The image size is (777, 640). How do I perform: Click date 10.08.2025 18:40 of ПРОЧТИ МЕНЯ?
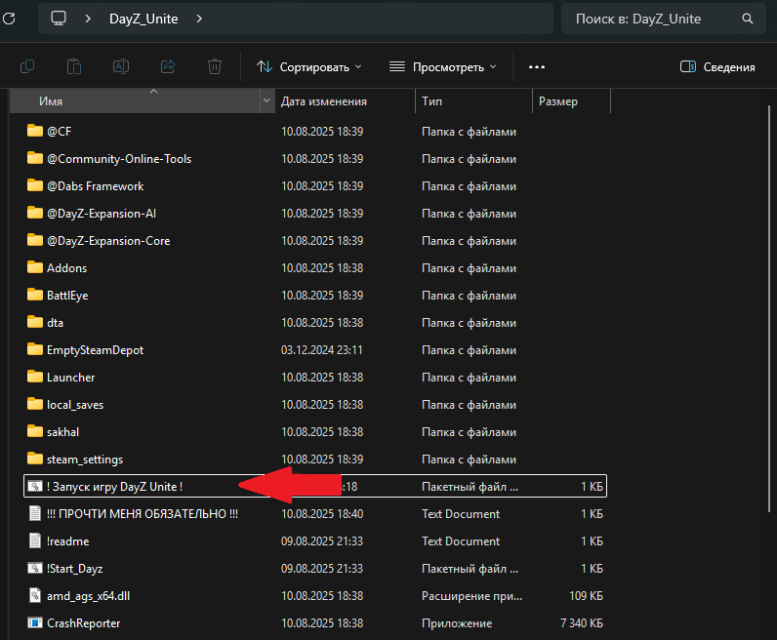pyautogui.click(x=322, y=514)
